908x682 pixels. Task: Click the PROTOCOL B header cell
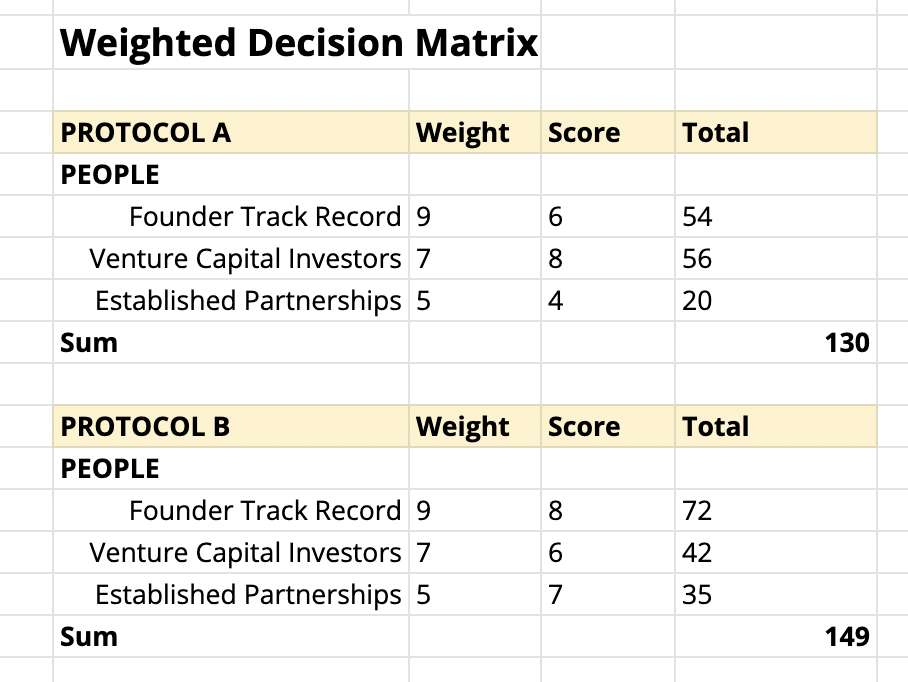coord(231,427)
